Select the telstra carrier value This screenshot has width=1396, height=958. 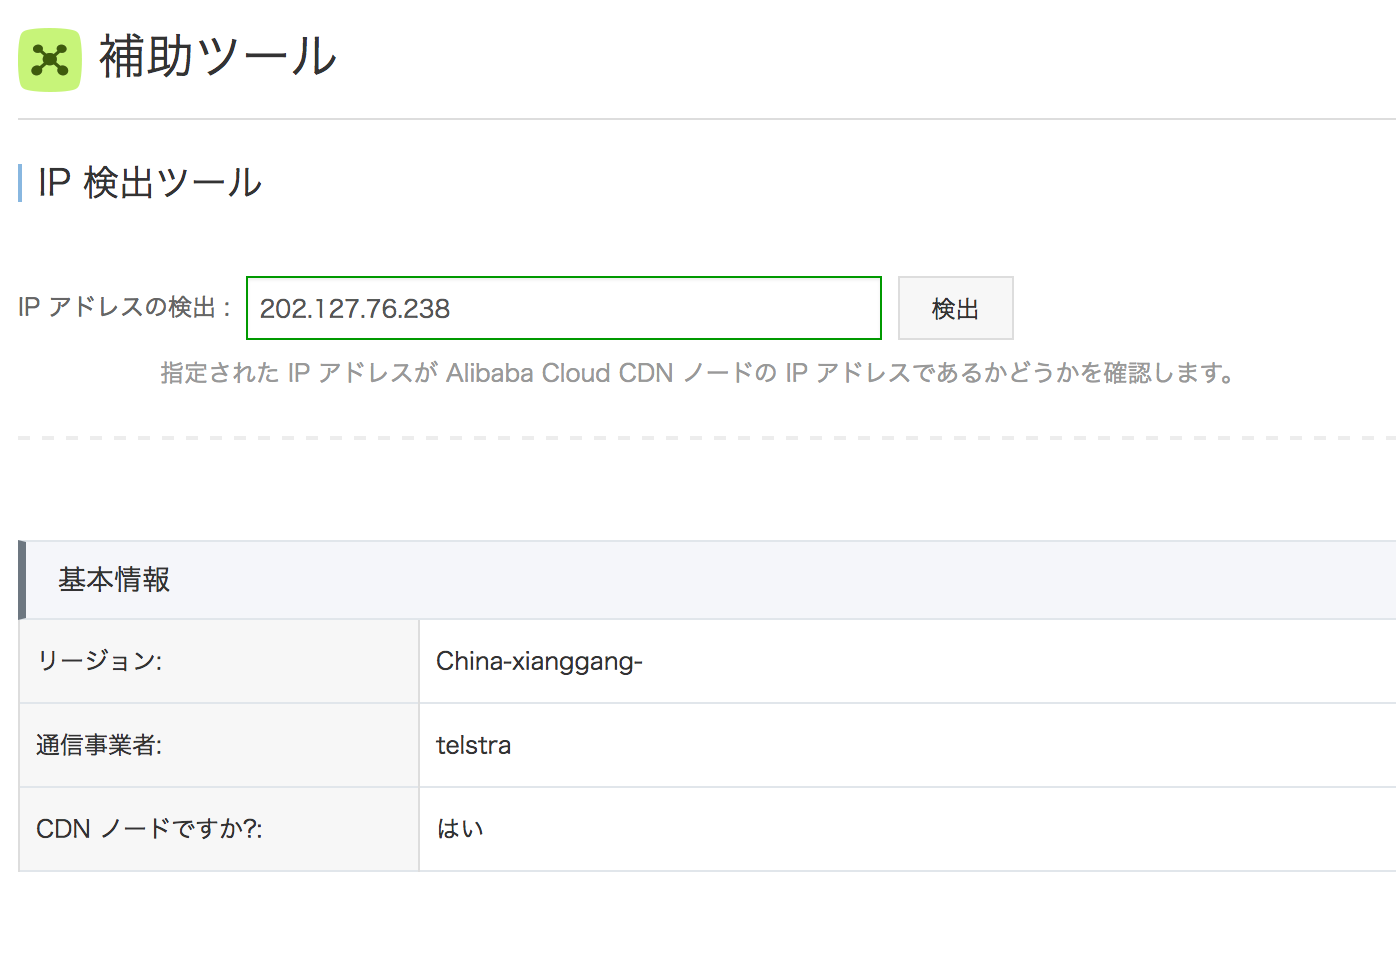473,745
